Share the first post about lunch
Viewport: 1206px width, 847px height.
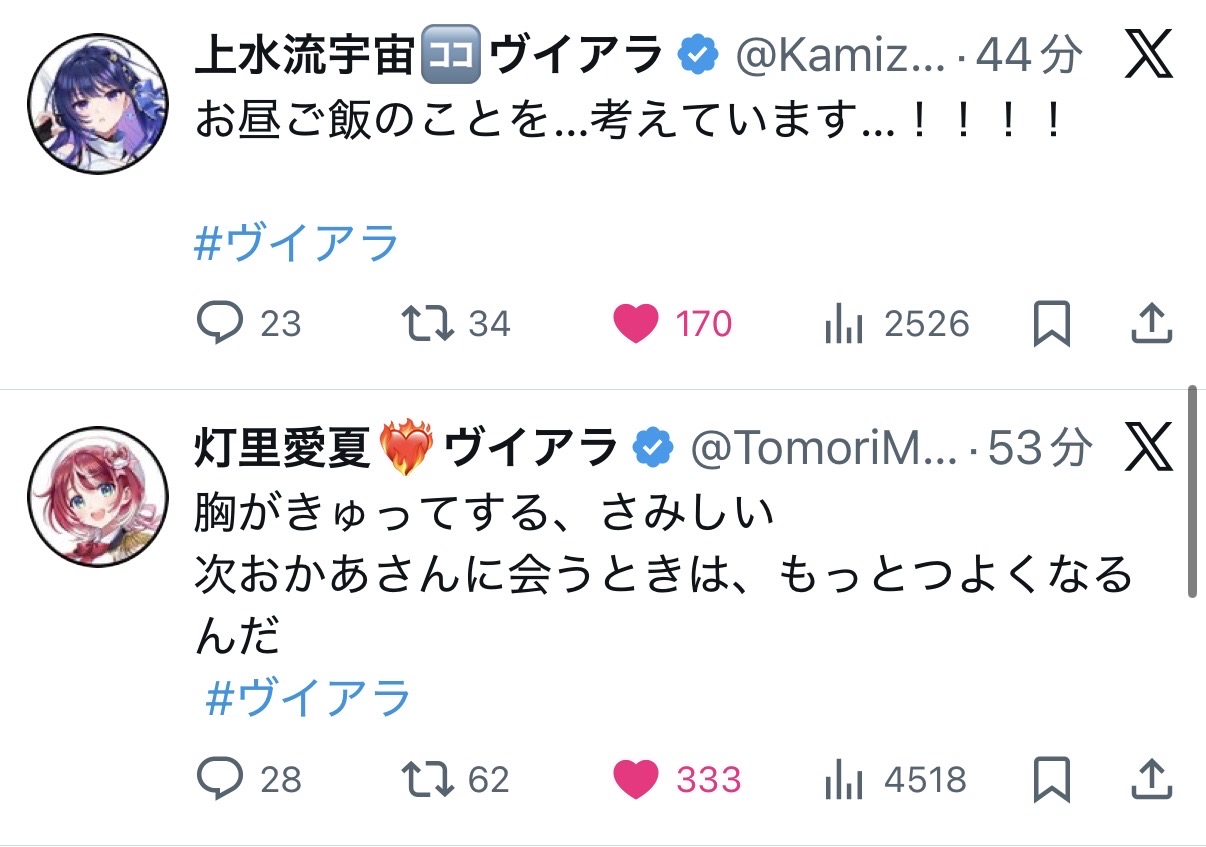(1151, 323)
